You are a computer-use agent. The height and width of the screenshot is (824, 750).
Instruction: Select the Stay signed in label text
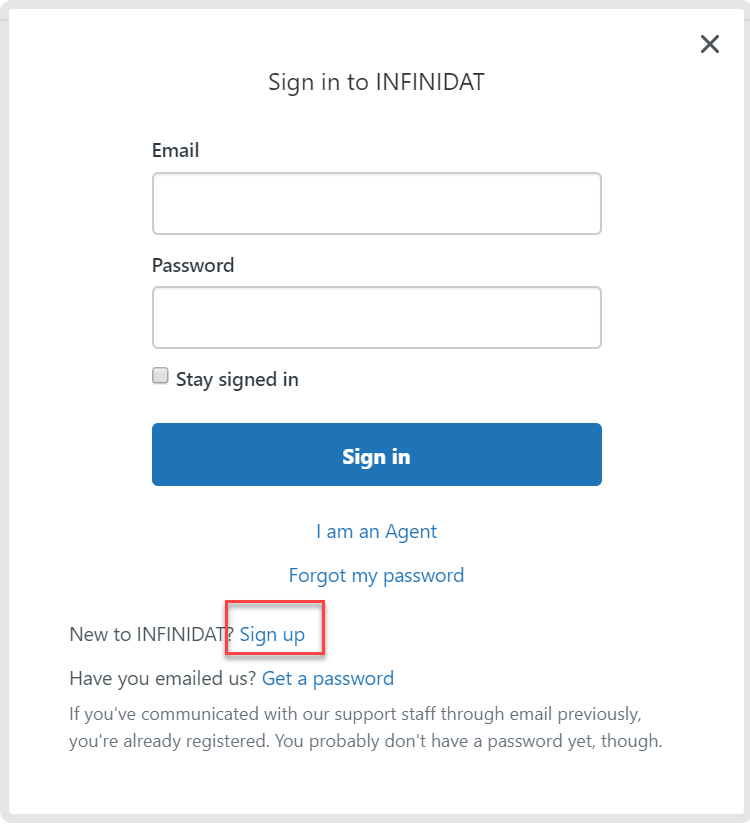pyautogui.click(x=237, y=379)
